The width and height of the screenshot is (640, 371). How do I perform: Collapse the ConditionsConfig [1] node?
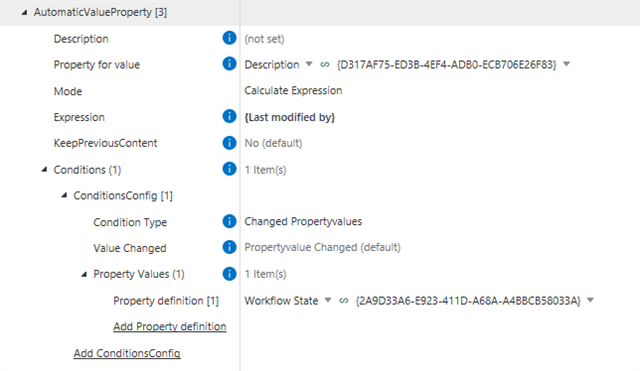pyautogui.click(x=64, y=195)
